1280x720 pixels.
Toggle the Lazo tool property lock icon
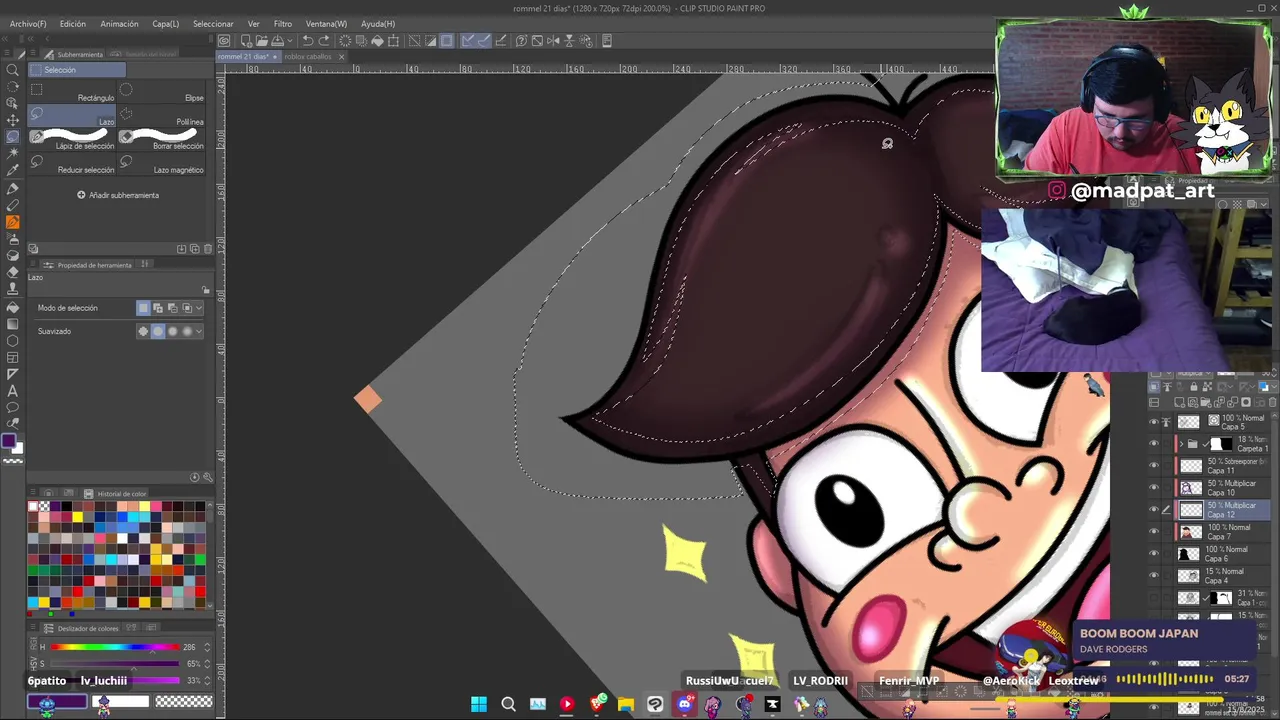pyautogui.click(x=206, y=291)
